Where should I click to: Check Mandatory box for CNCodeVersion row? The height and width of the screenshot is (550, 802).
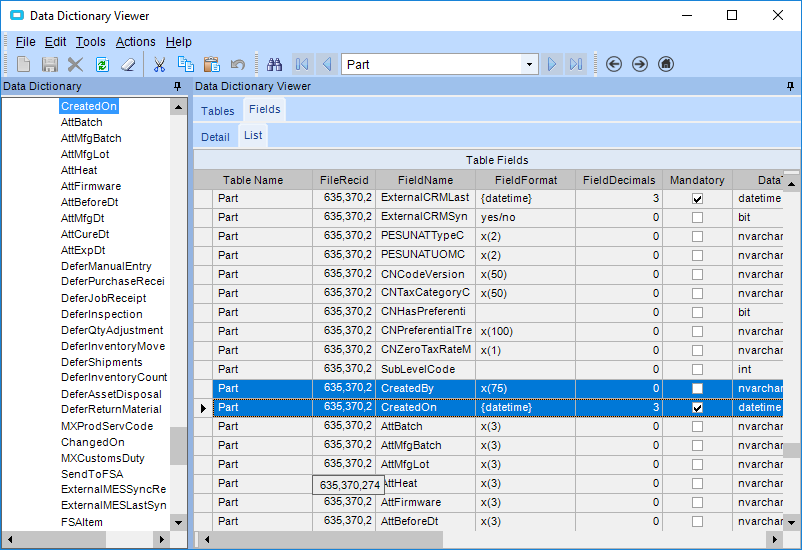[697, 275]
